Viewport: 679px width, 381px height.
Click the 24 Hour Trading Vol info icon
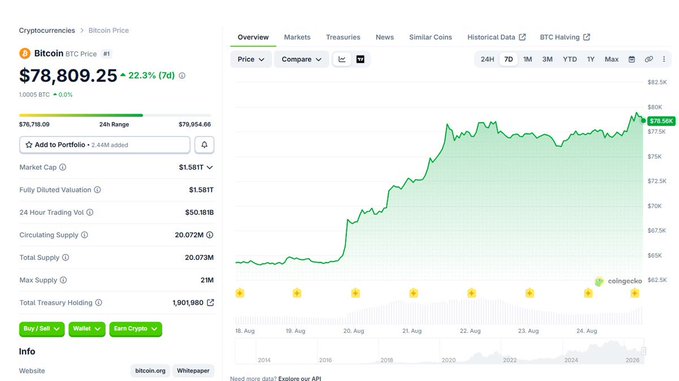(x=90, y=212)
